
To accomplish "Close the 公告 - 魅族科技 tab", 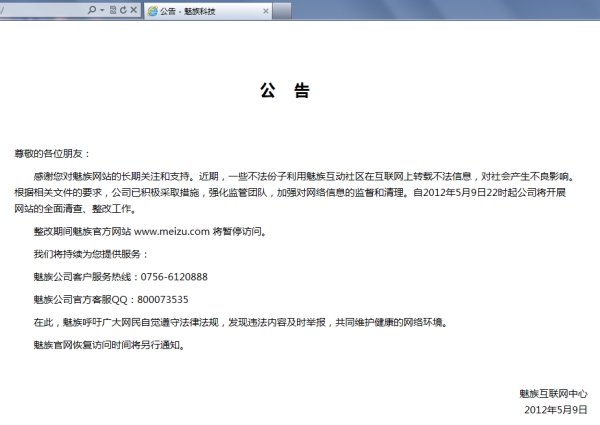I will point(266,11).
